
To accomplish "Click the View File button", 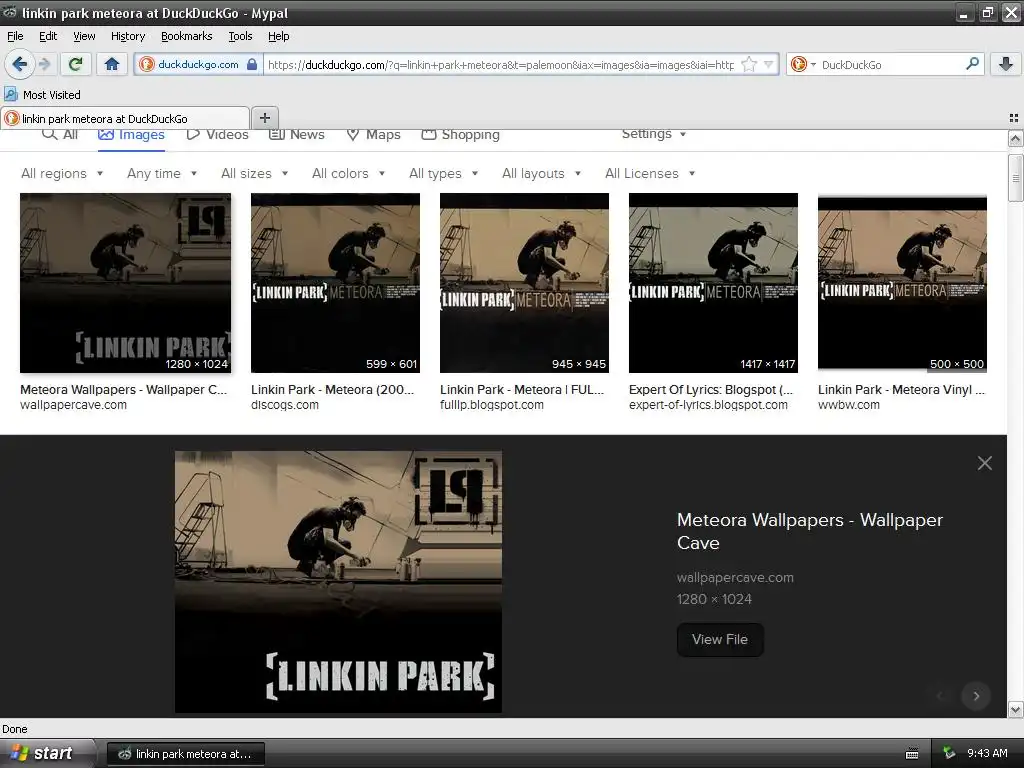I will pyautogui.click(x=720, y=639).
